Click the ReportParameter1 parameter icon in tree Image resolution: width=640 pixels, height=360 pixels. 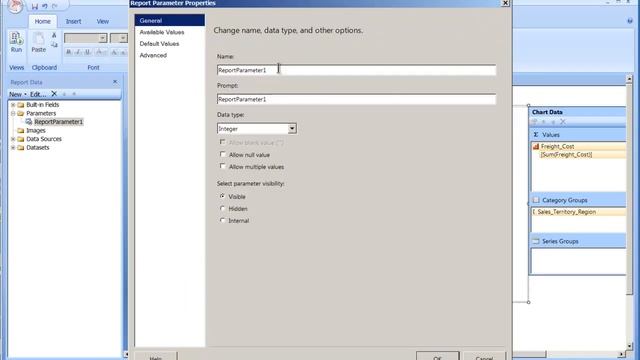pyautogui.click(x=29, y=122)
